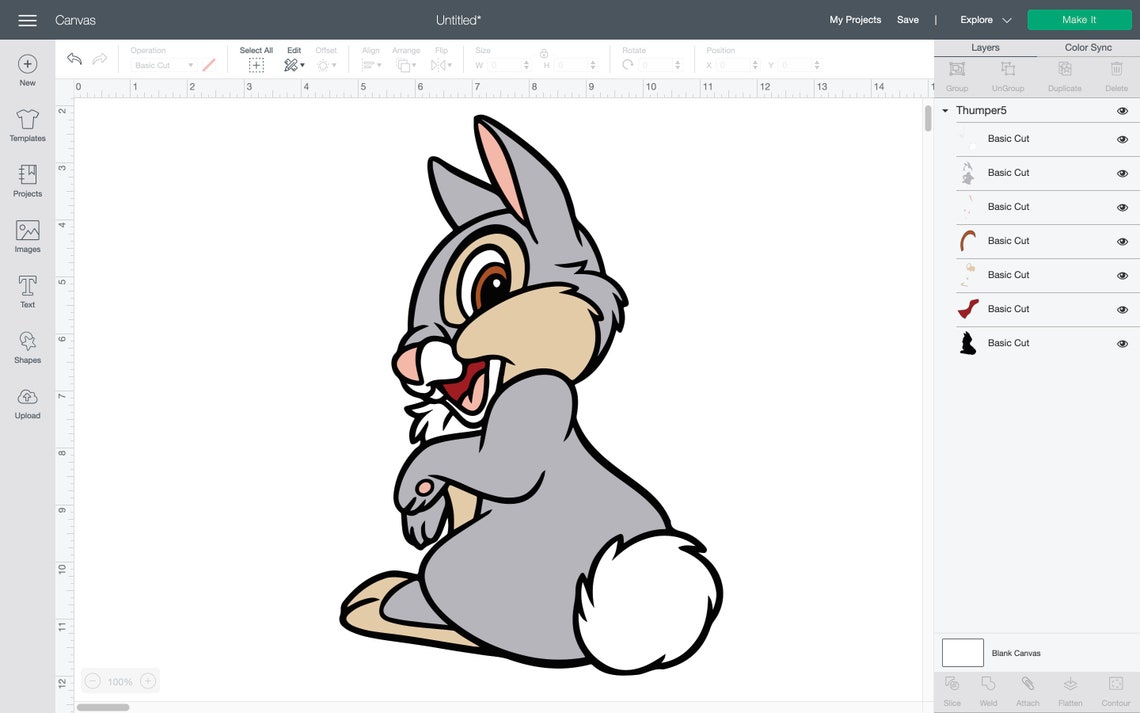Click Save in the top bar
This screenshot has height=713, width=1140.
click(908, 19)
